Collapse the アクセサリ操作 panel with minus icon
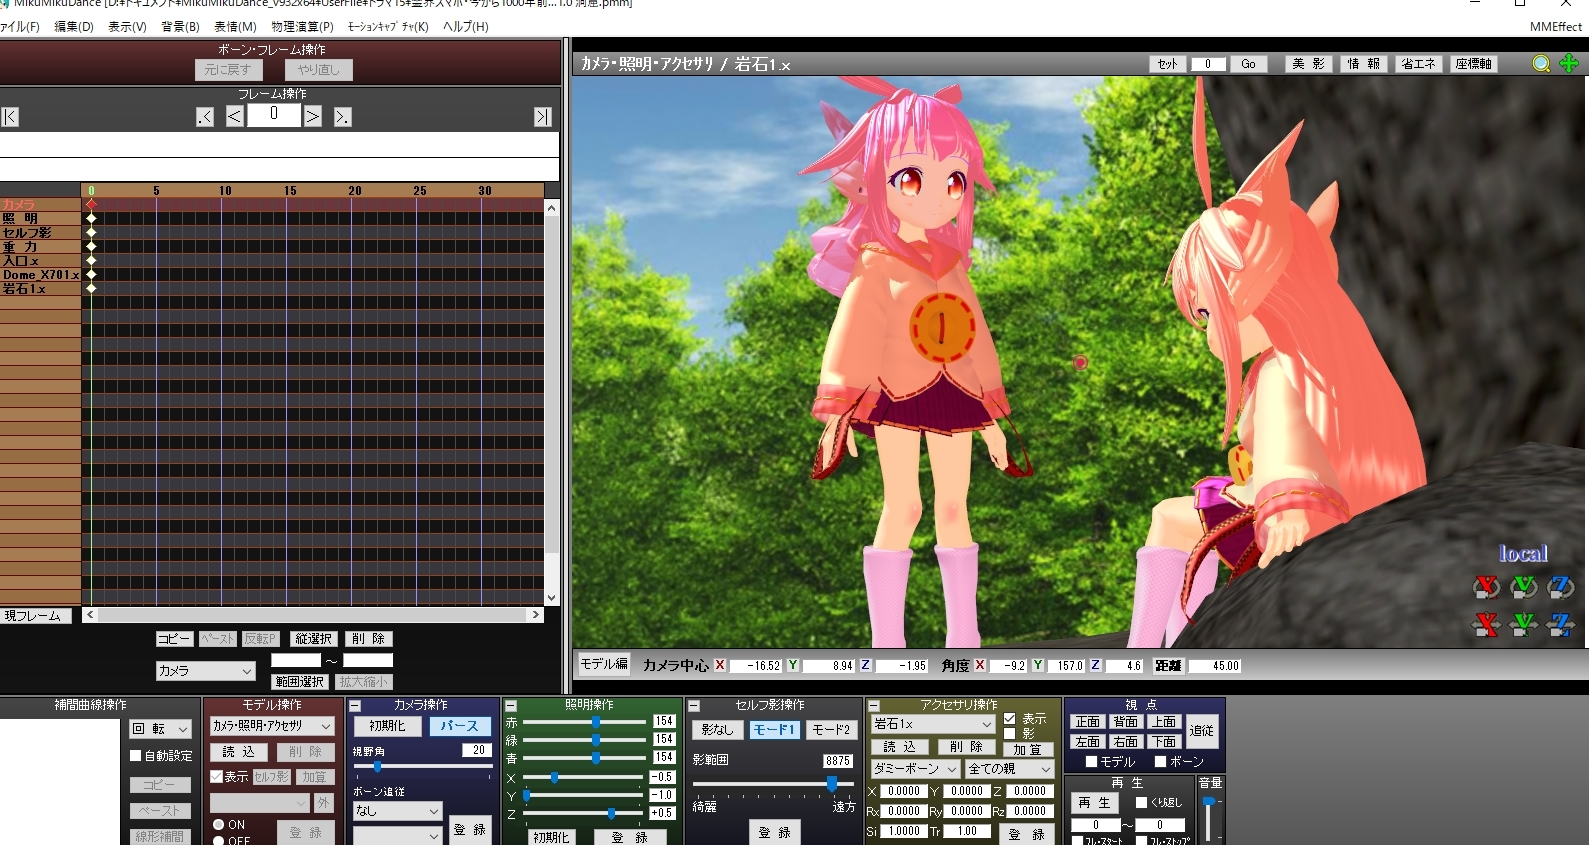The image size is (1589, 845). [873, 706]
